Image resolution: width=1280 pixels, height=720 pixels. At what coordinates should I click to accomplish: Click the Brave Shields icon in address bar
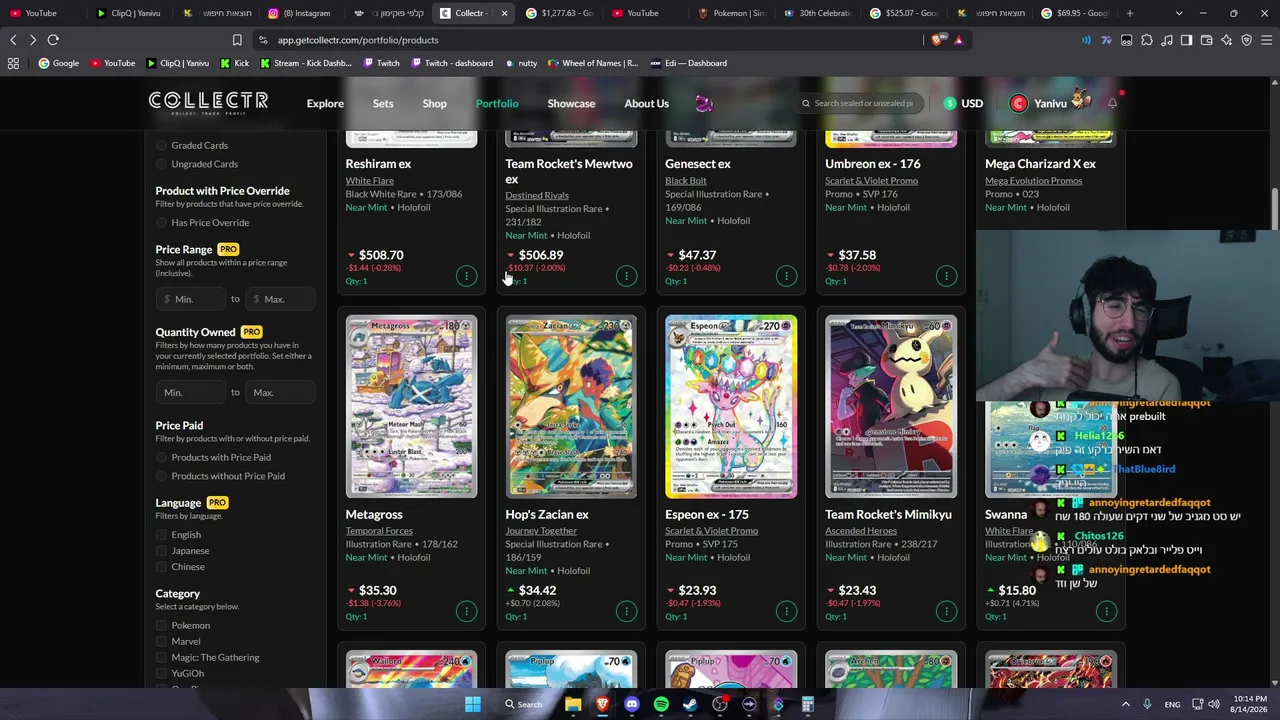[x=937, y=40]
